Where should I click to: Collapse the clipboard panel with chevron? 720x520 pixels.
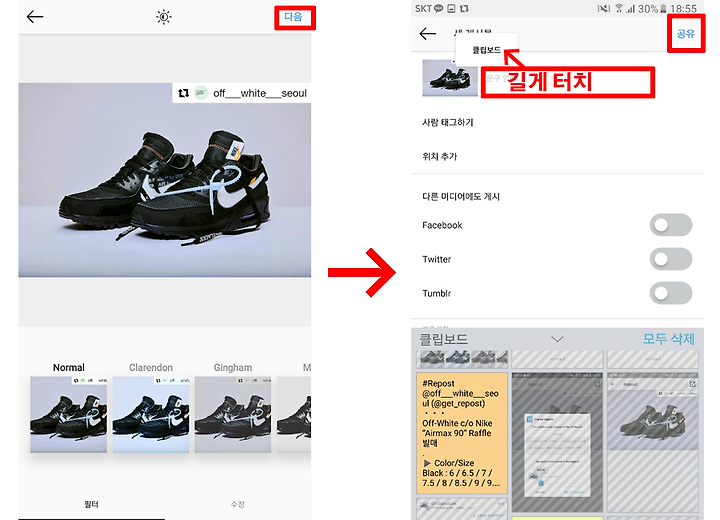557,339
